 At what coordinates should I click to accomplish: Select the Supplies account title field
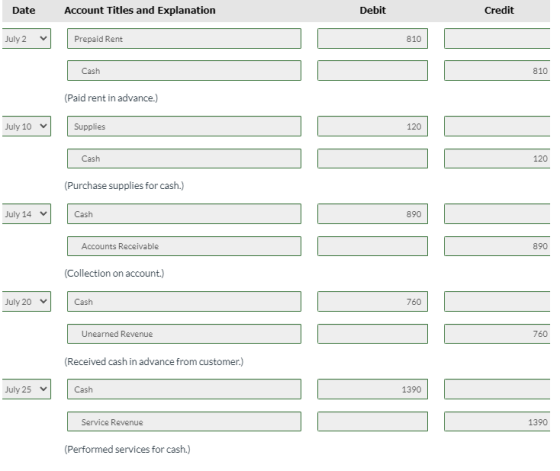click(x=184, y=126)
